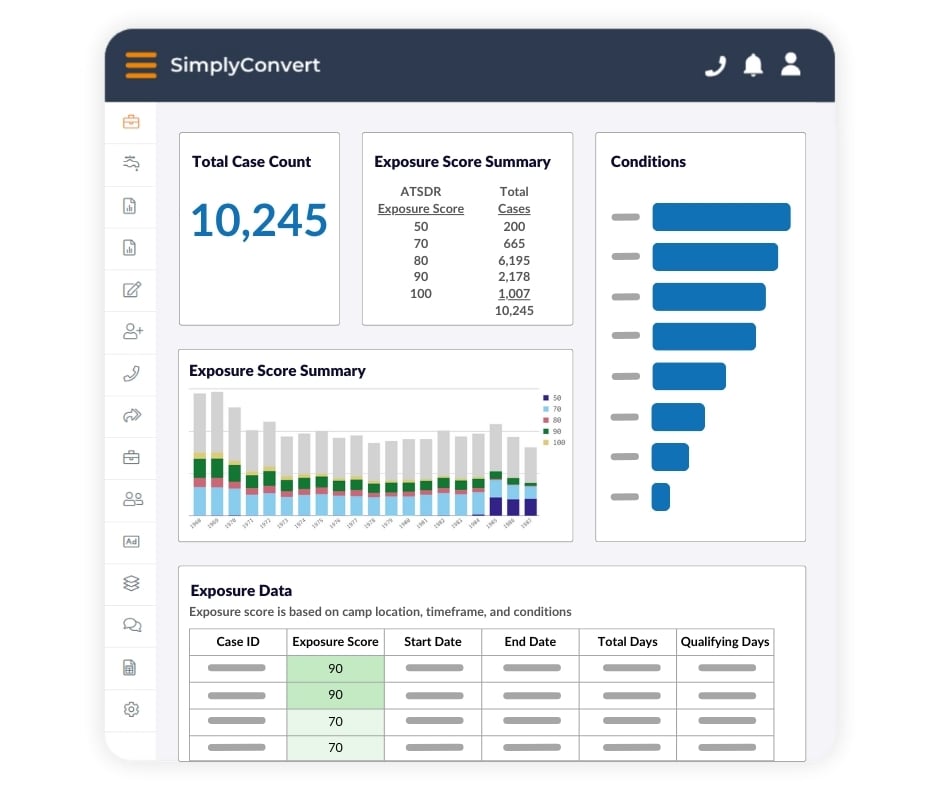Select the 200 cases value
Image resolution: width=940 pixels, height=788 pixels.
(x=514, y=226)
